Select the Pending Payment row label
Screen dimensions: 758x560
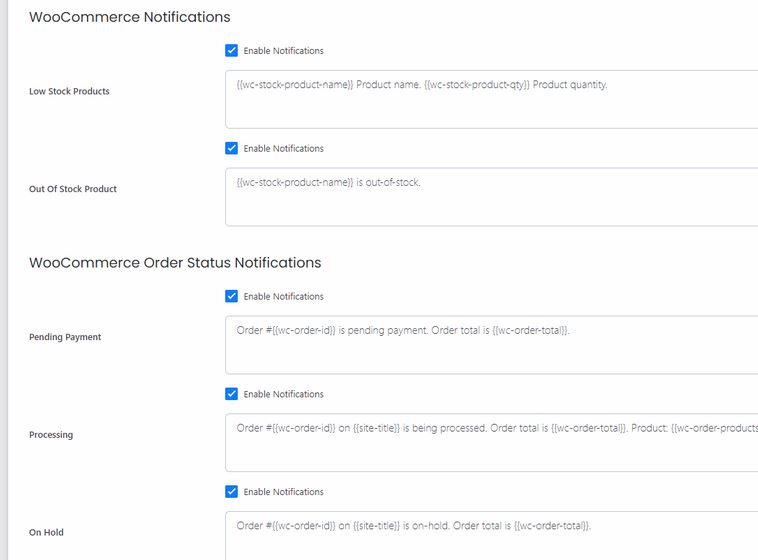[65, 337]
